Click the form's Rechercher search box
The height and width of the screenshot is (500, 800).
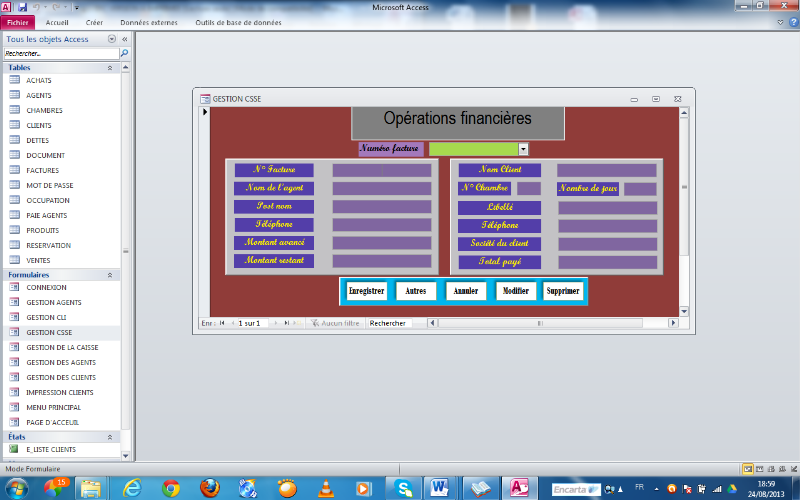coord(390,323)
